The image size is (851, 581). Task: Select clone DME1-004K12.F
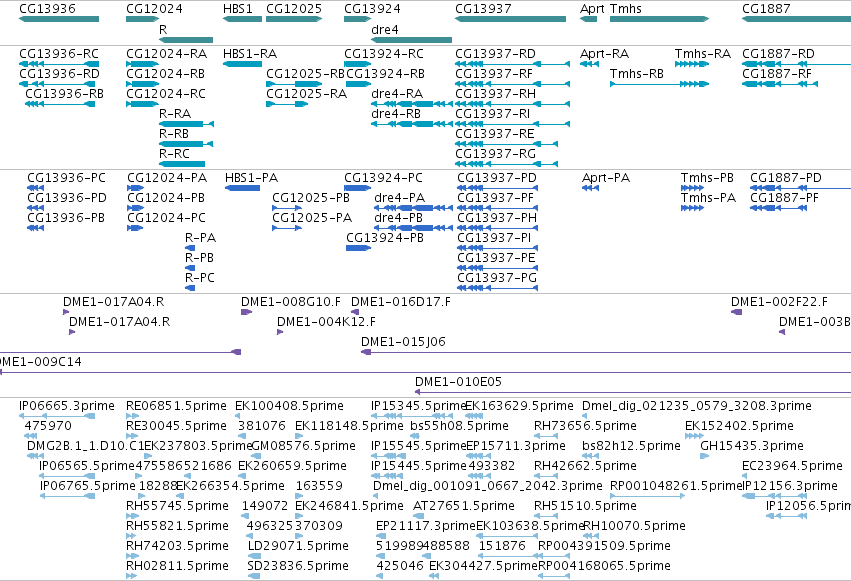[x=326, y=322]
